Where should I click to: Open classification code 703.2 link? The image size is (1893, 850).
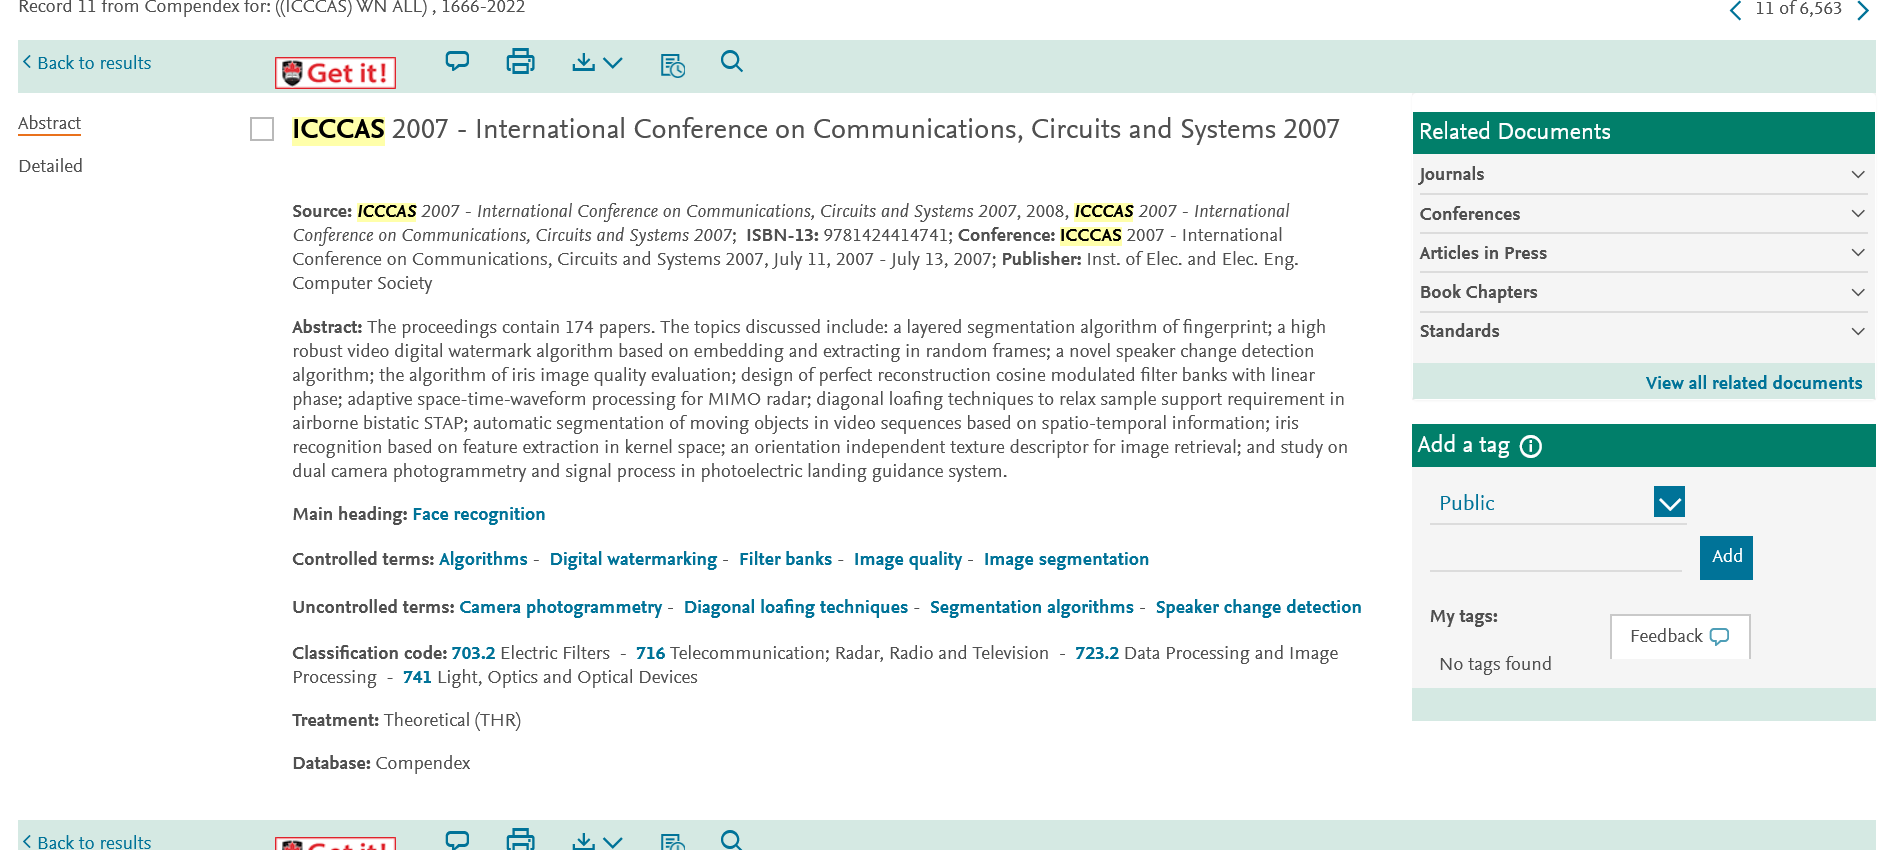point(473,653)
